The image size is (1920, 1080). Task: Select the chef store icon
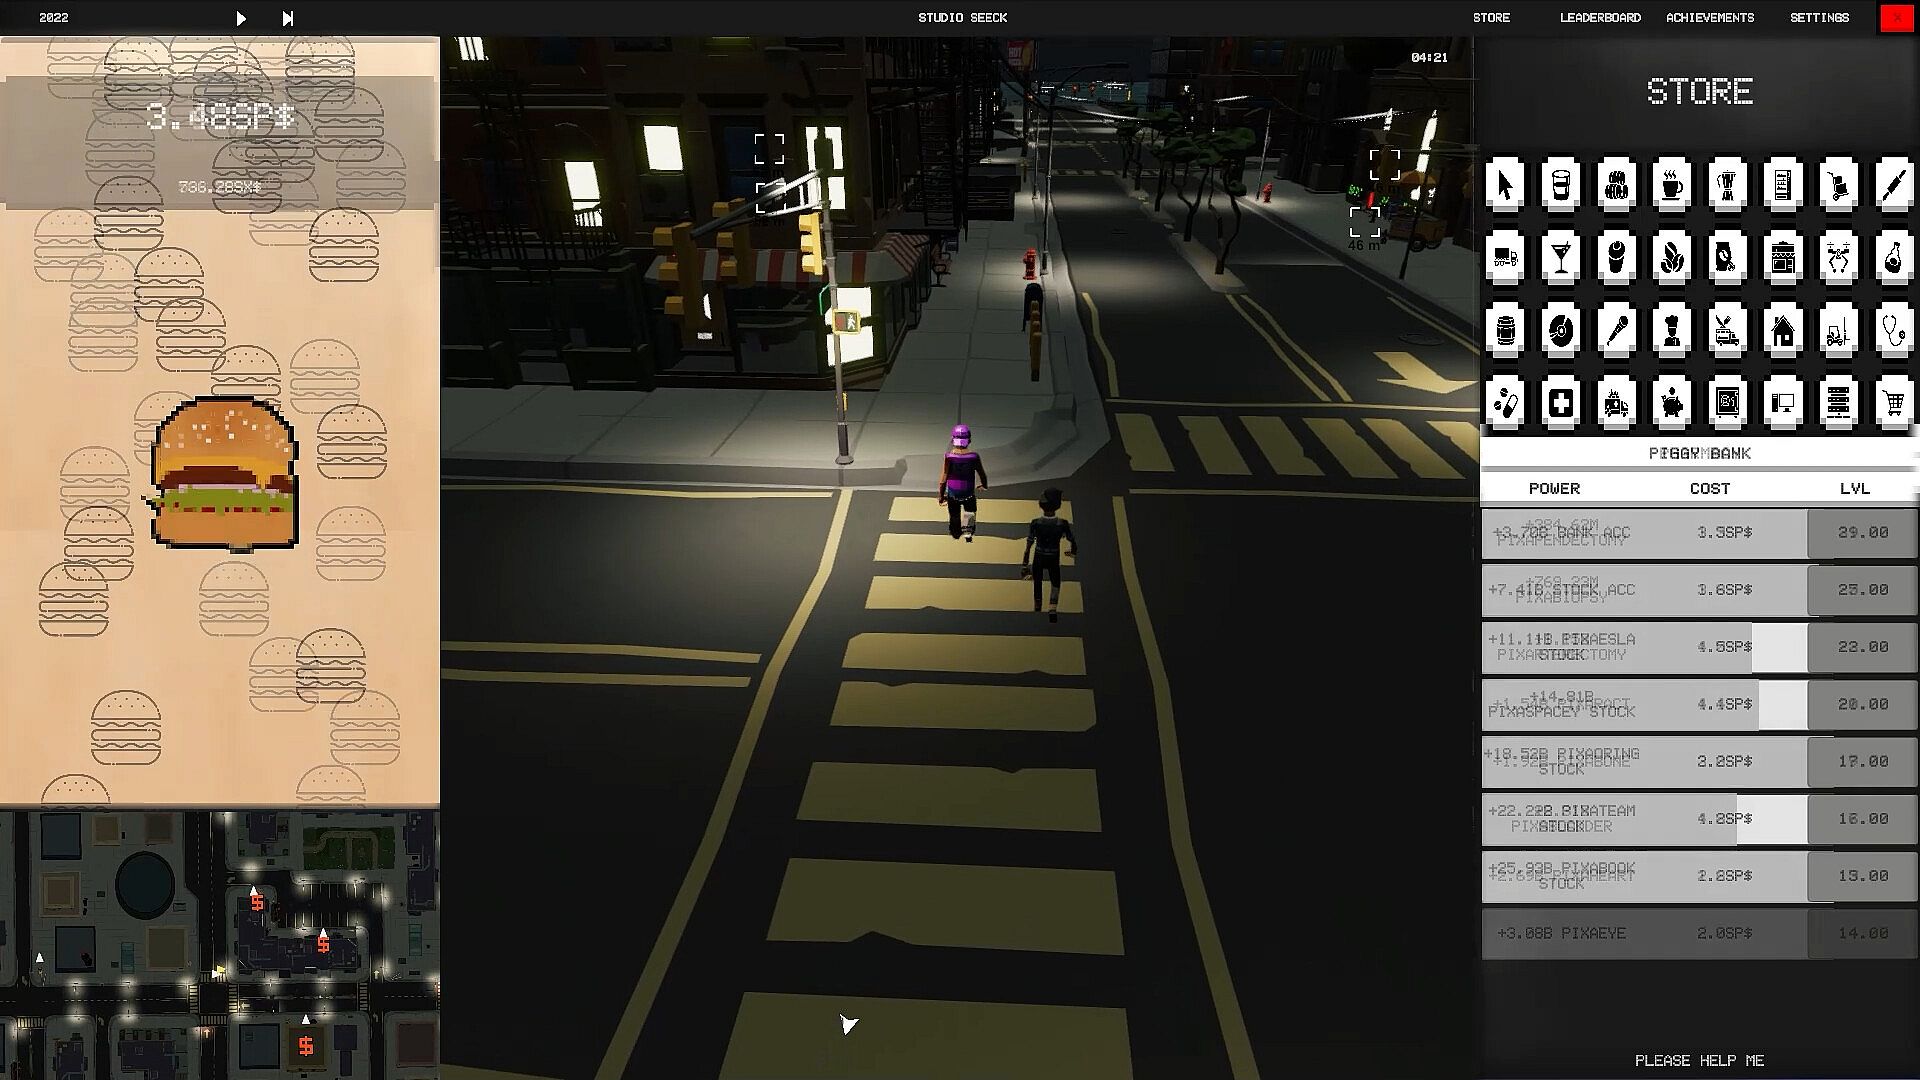coord(1671,330)
